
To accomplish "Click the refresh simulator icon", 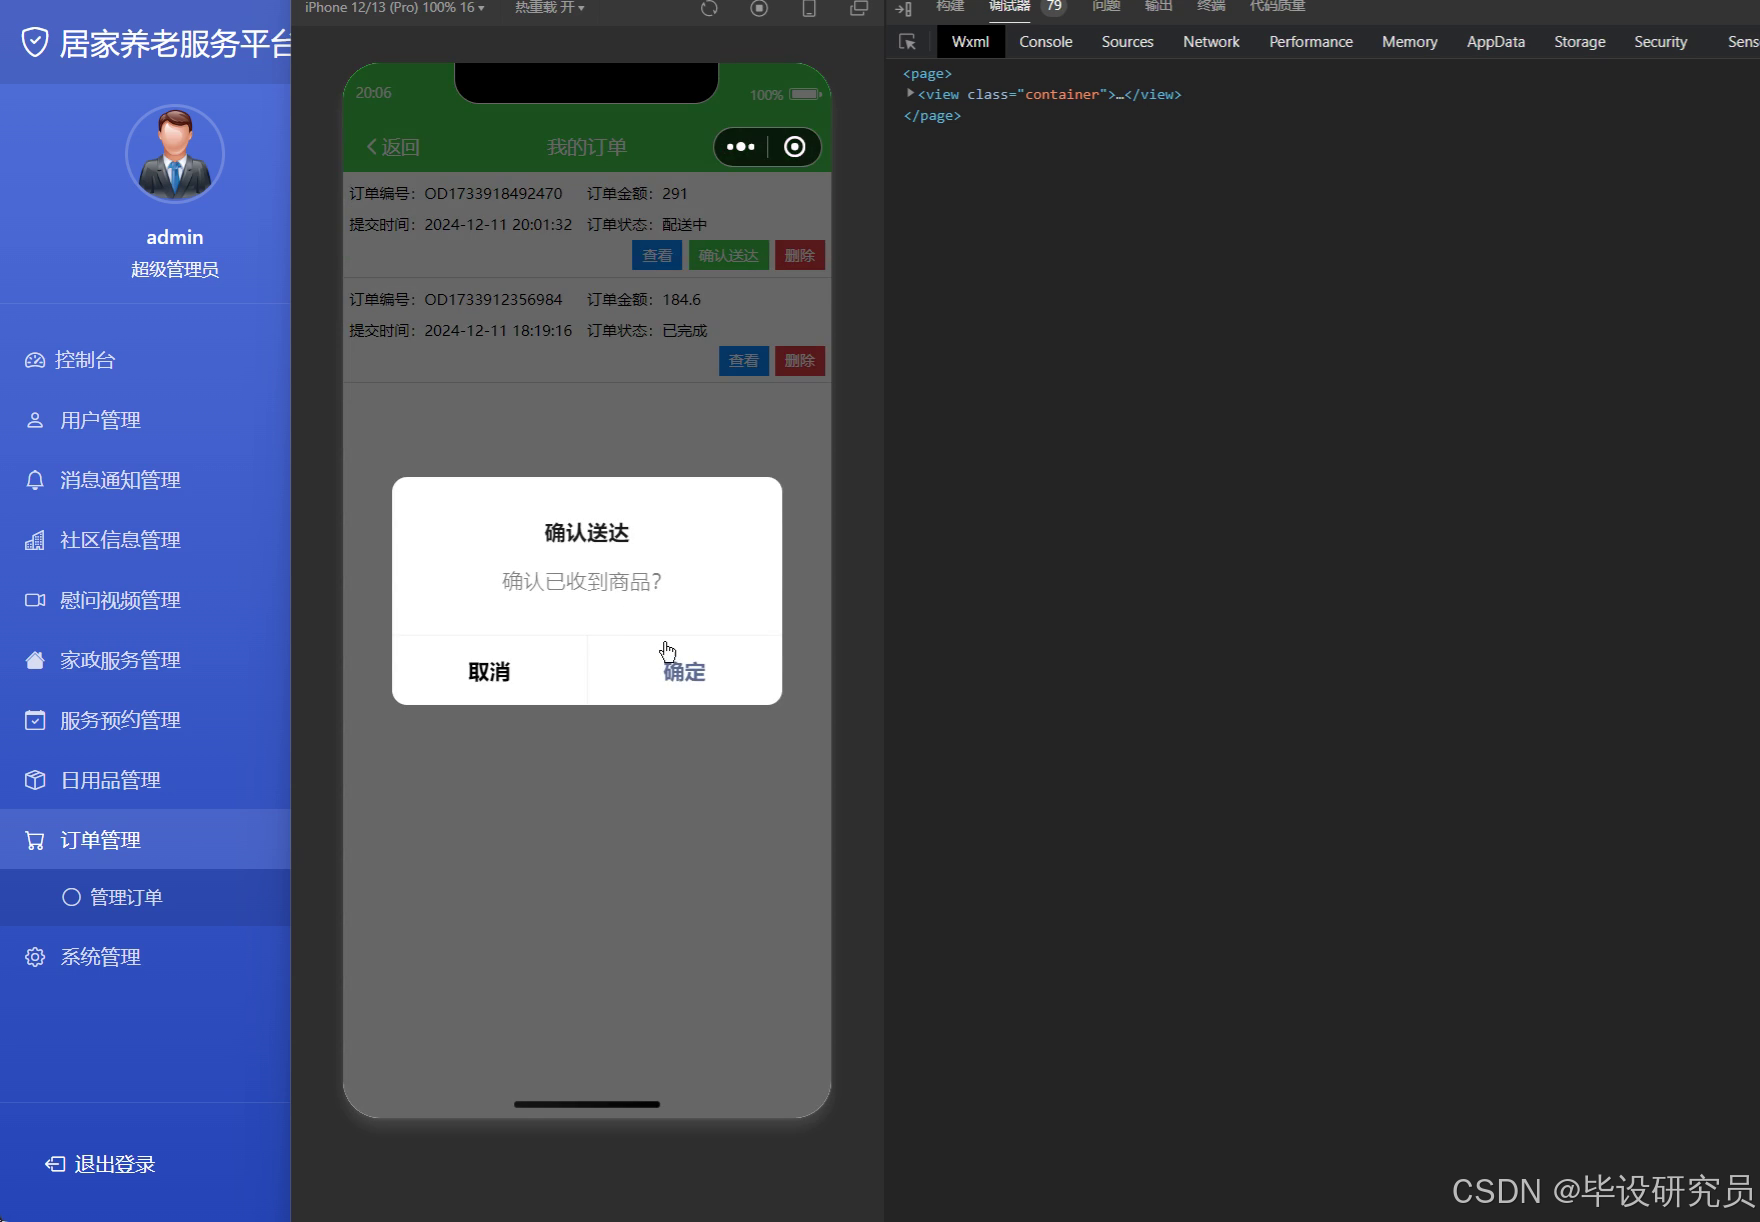I will (709, 8).
